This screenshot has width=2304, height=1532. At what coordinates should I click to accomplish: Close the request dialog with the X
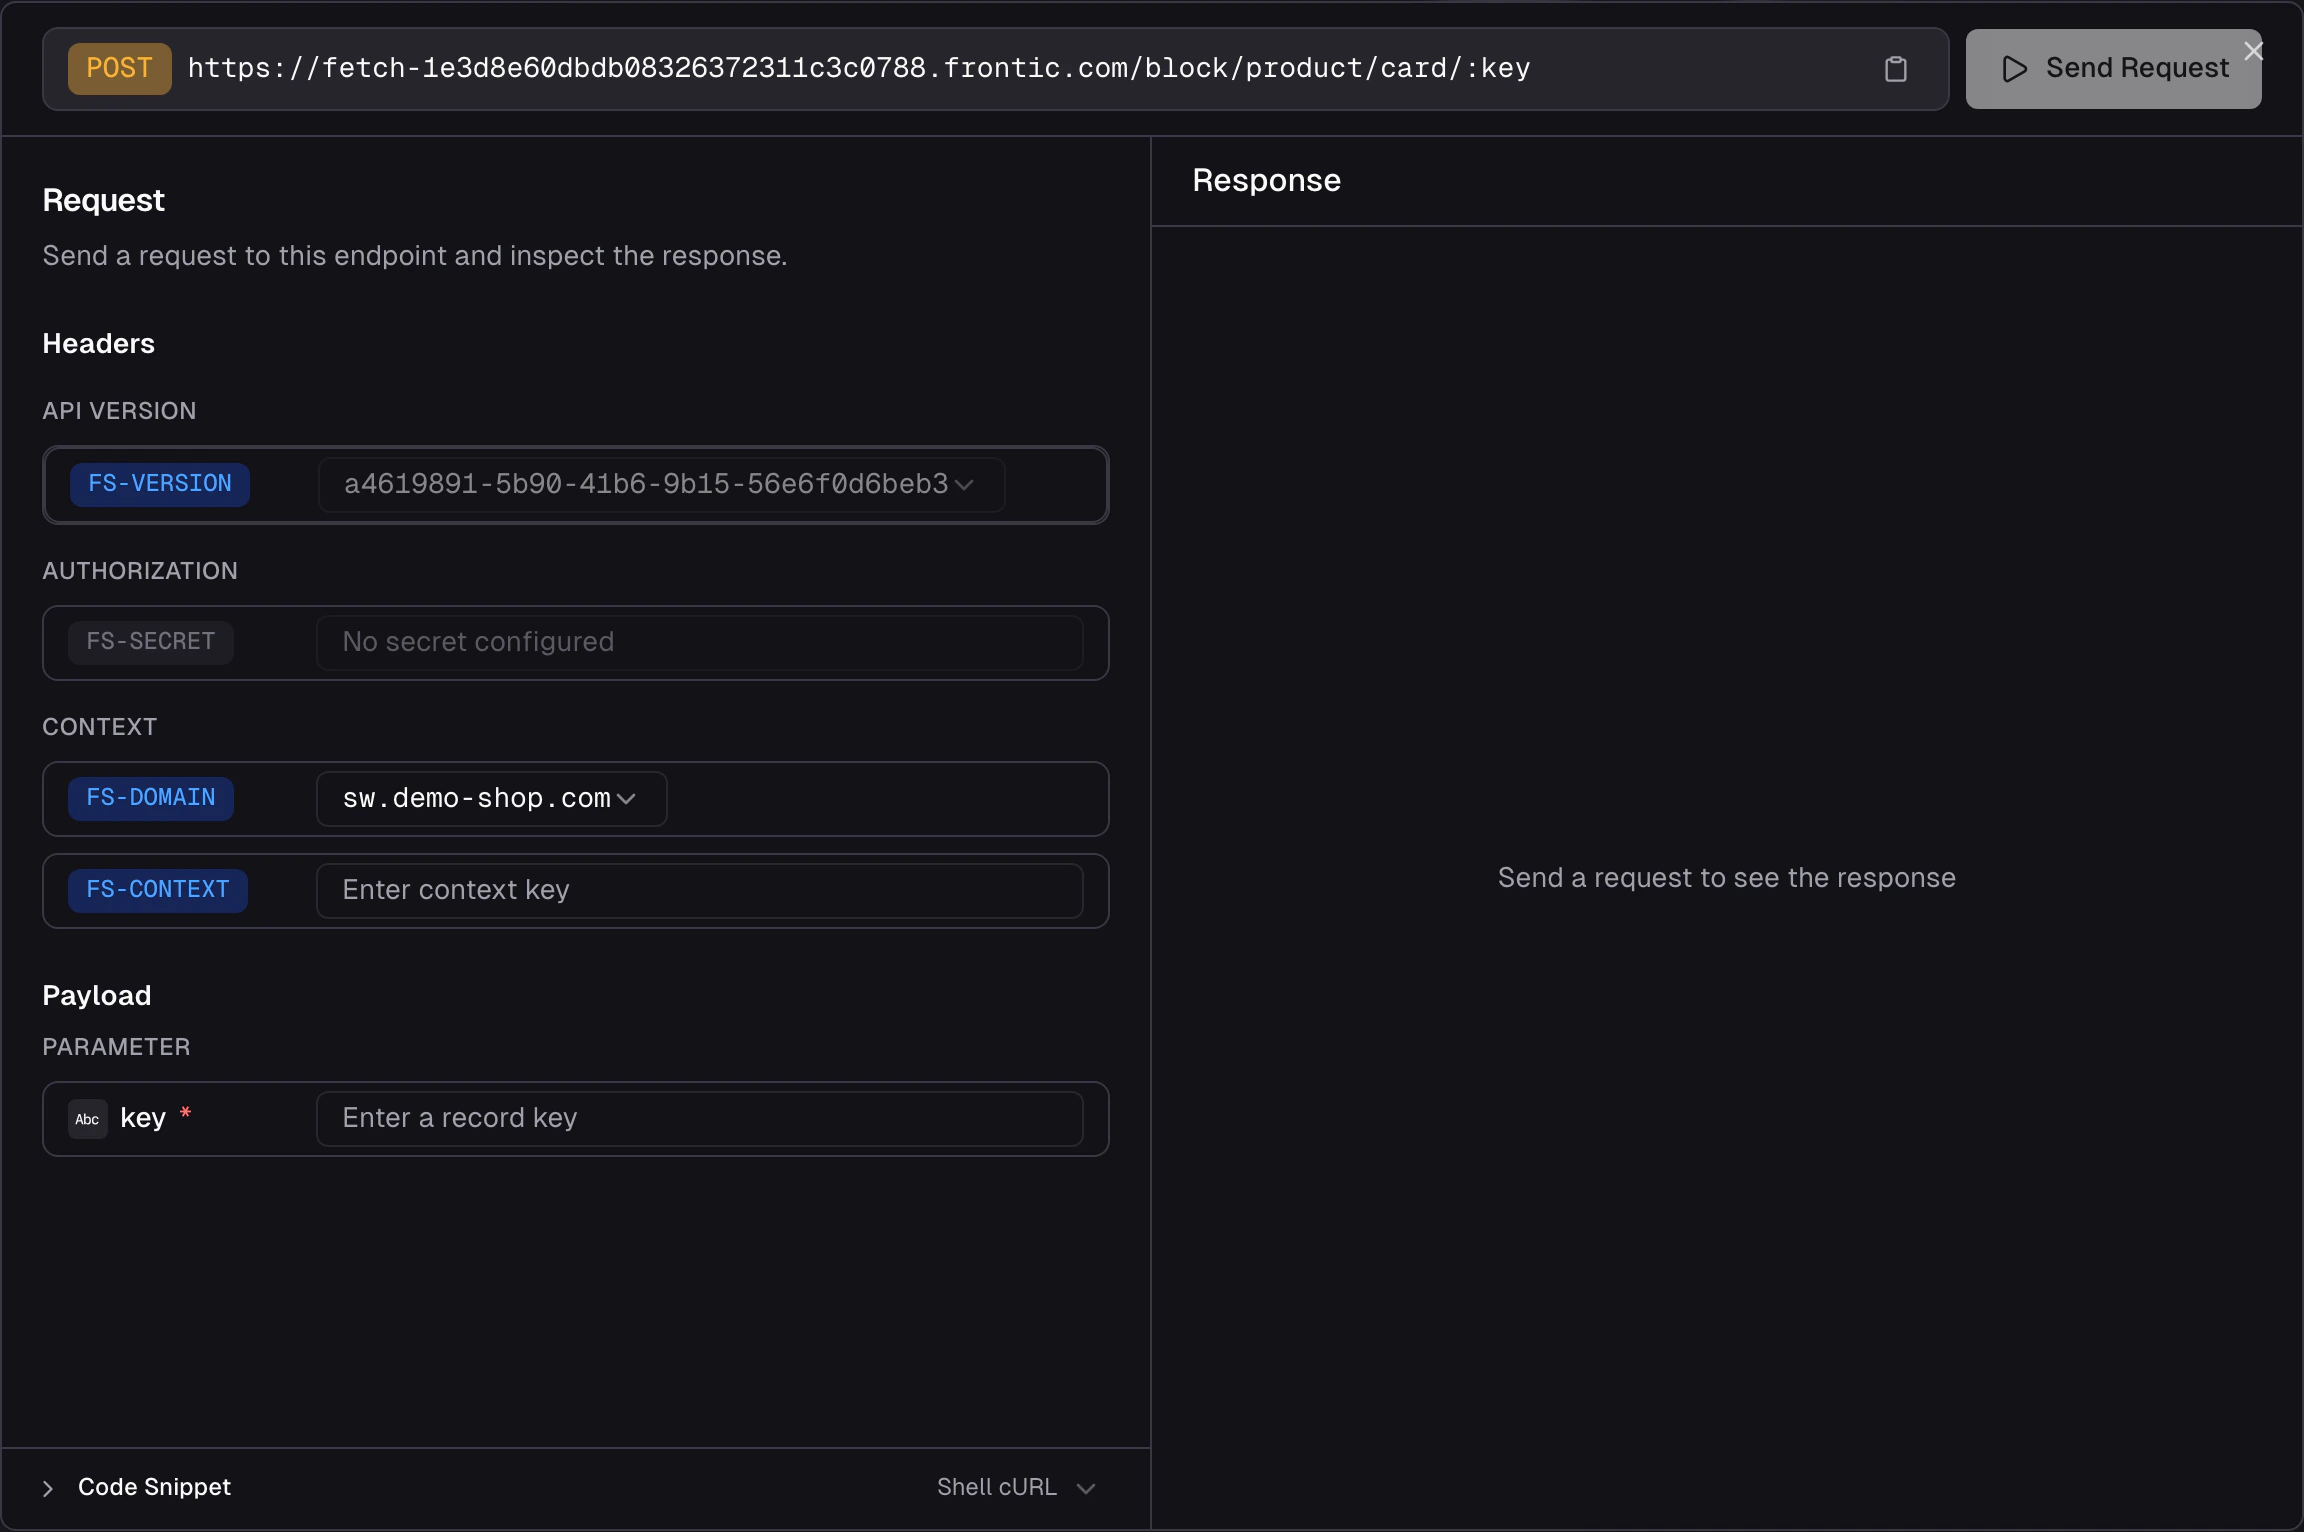(2253, 51)
